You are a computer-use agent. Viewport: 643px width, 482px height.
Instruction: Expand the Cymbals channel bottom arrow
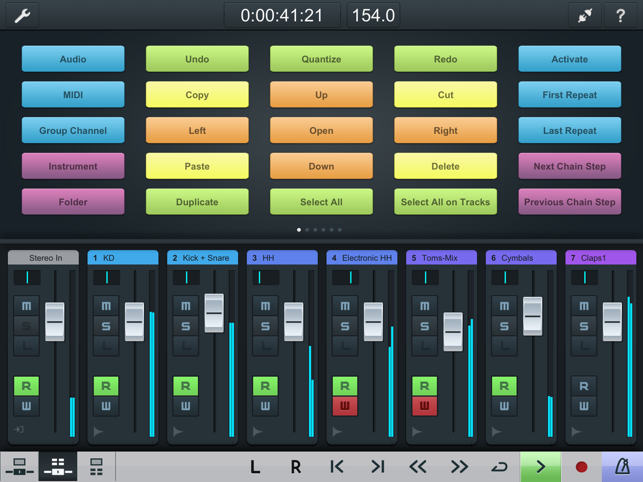(x=497, y=432)
